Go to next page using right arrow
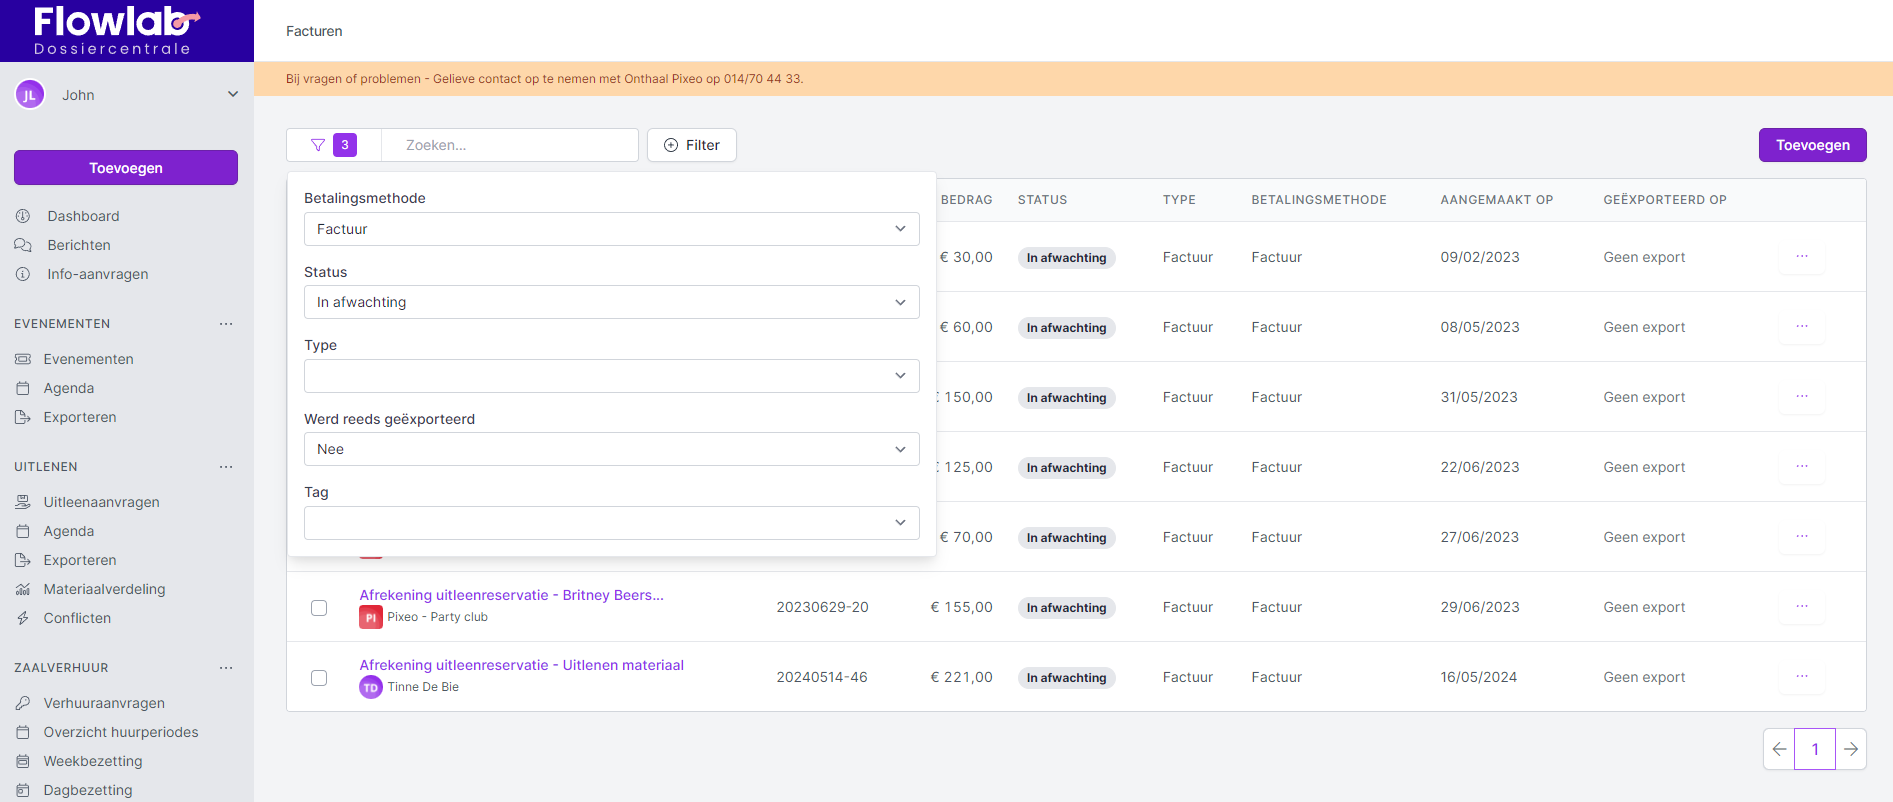Viewport: 1893px width, 802px height. [x=1851, y=749]
